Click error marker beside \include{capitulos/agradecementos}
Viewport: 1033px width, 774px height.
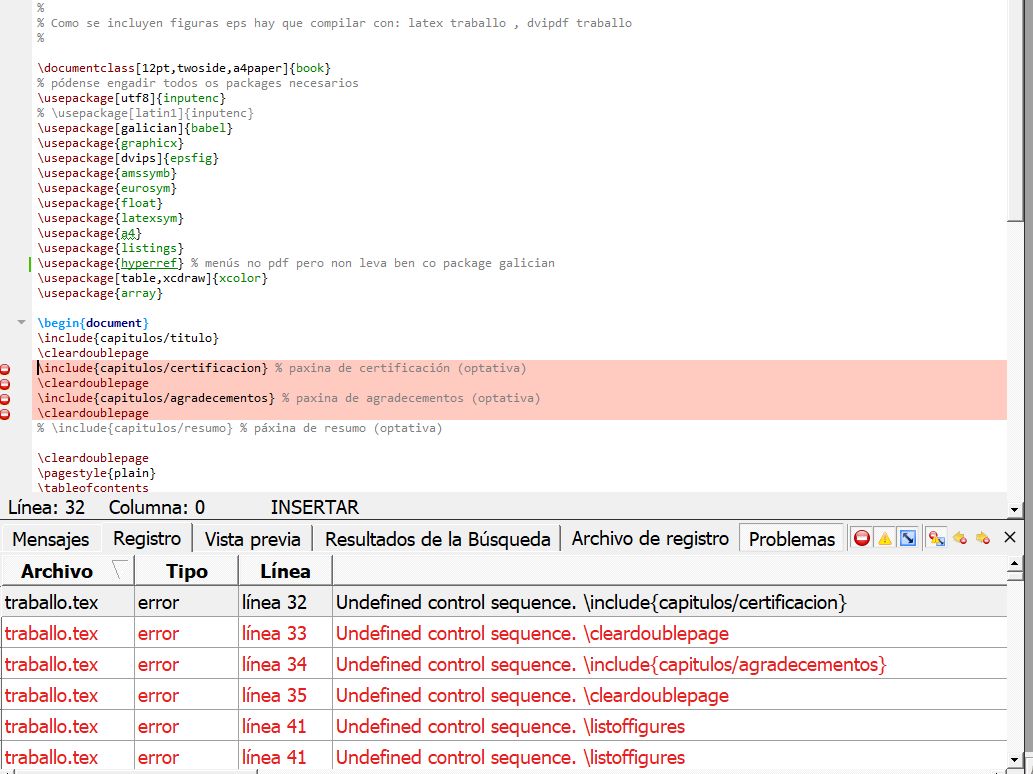coord(5,399)
